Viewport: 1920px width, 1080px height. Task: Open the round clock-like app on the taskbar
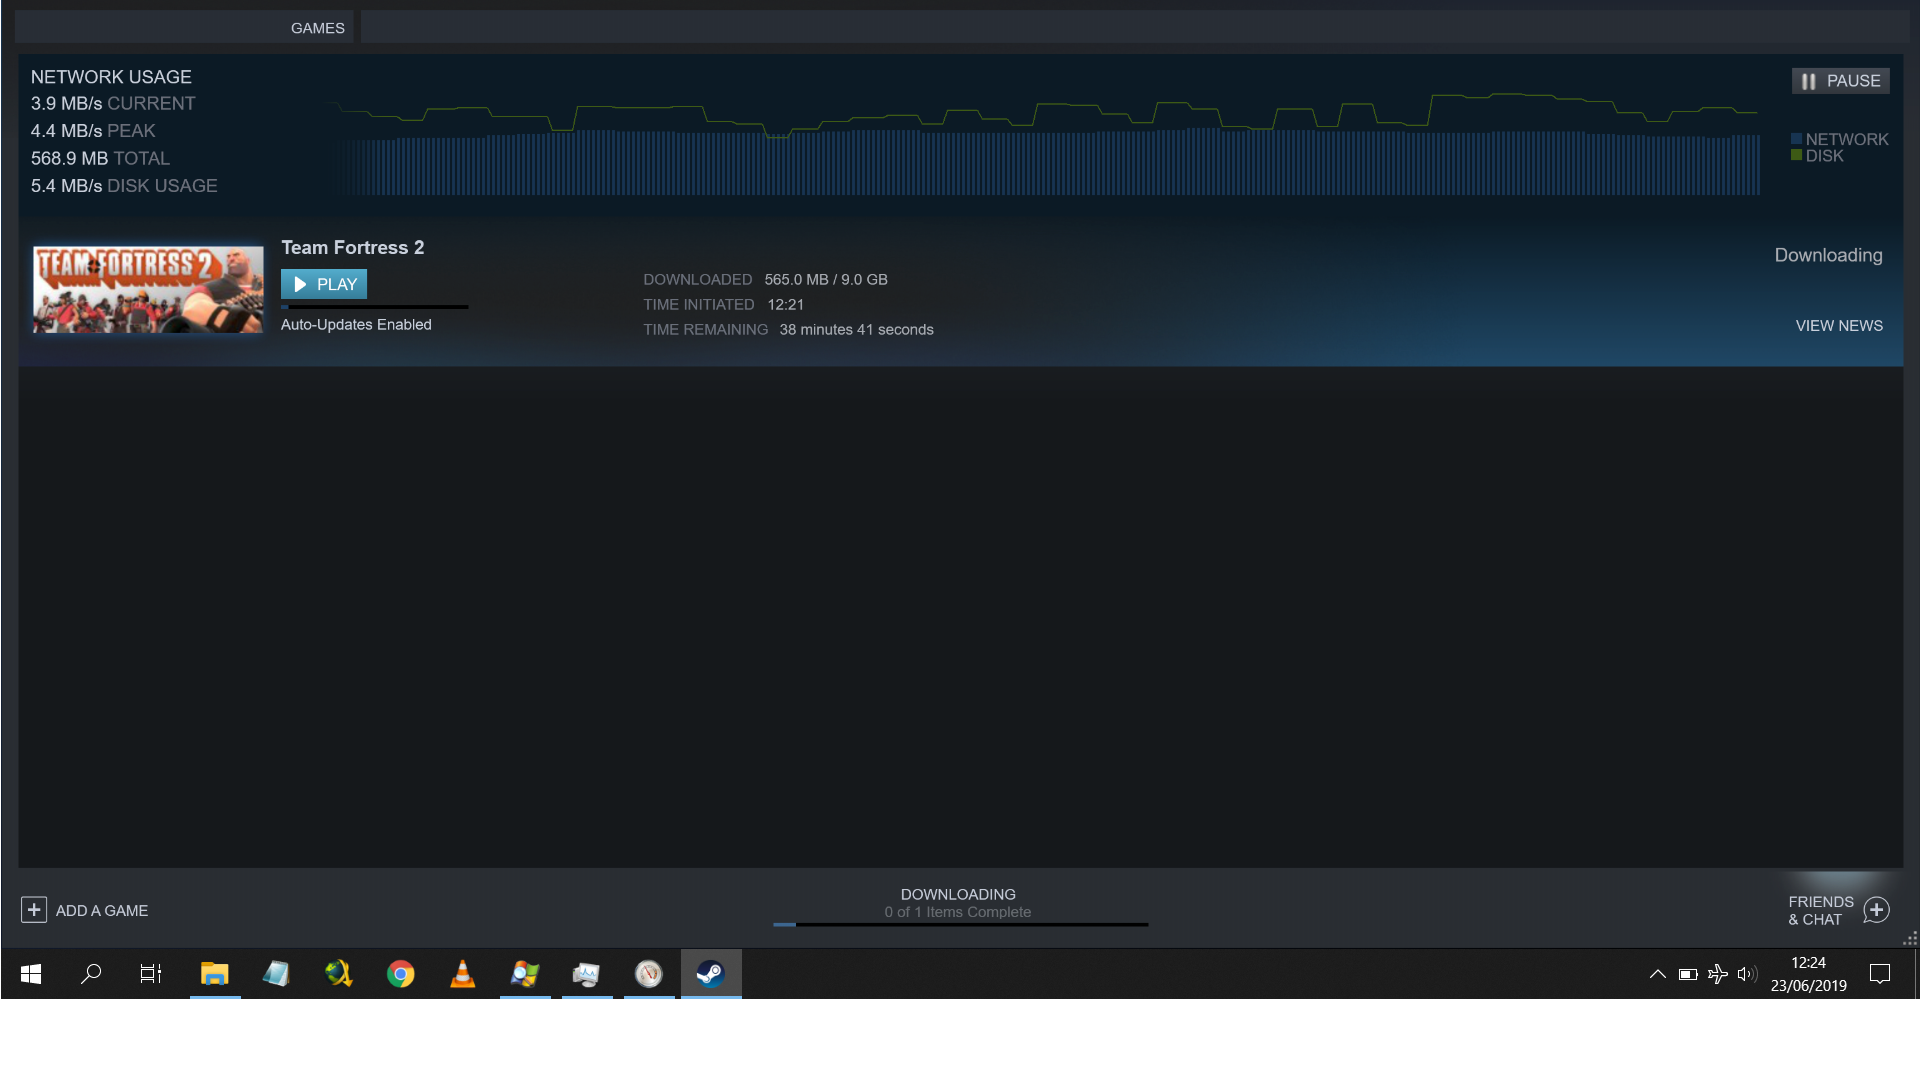(x=649, y=974)
